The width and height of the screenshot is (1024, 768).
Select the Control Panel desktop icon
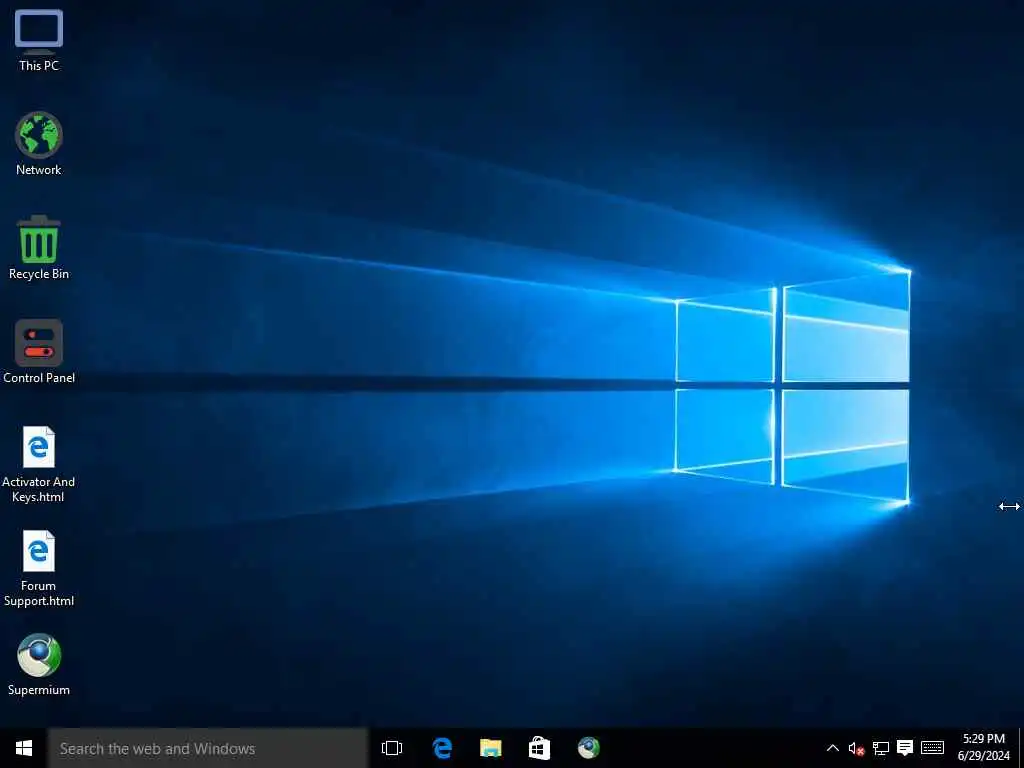[x=39, y=352]
